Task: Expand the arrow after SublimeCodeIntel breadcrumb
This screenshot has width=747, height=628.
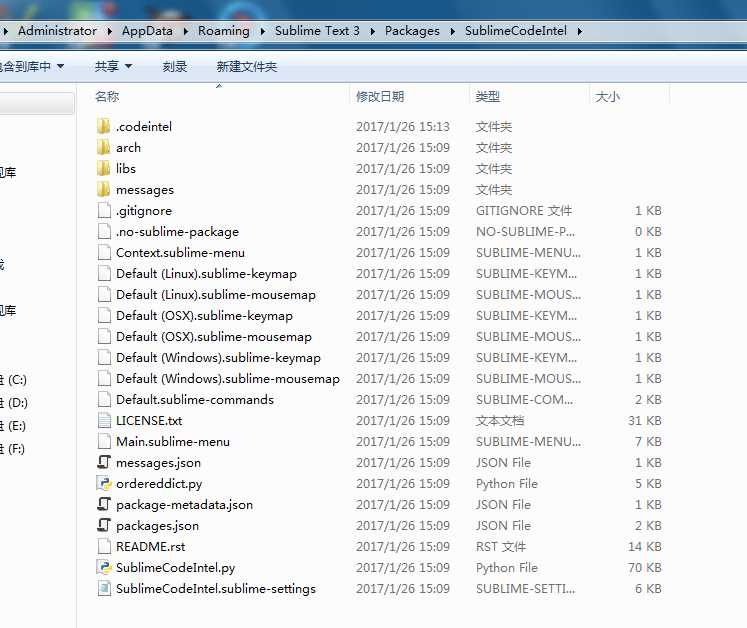Action: point(580,31)
